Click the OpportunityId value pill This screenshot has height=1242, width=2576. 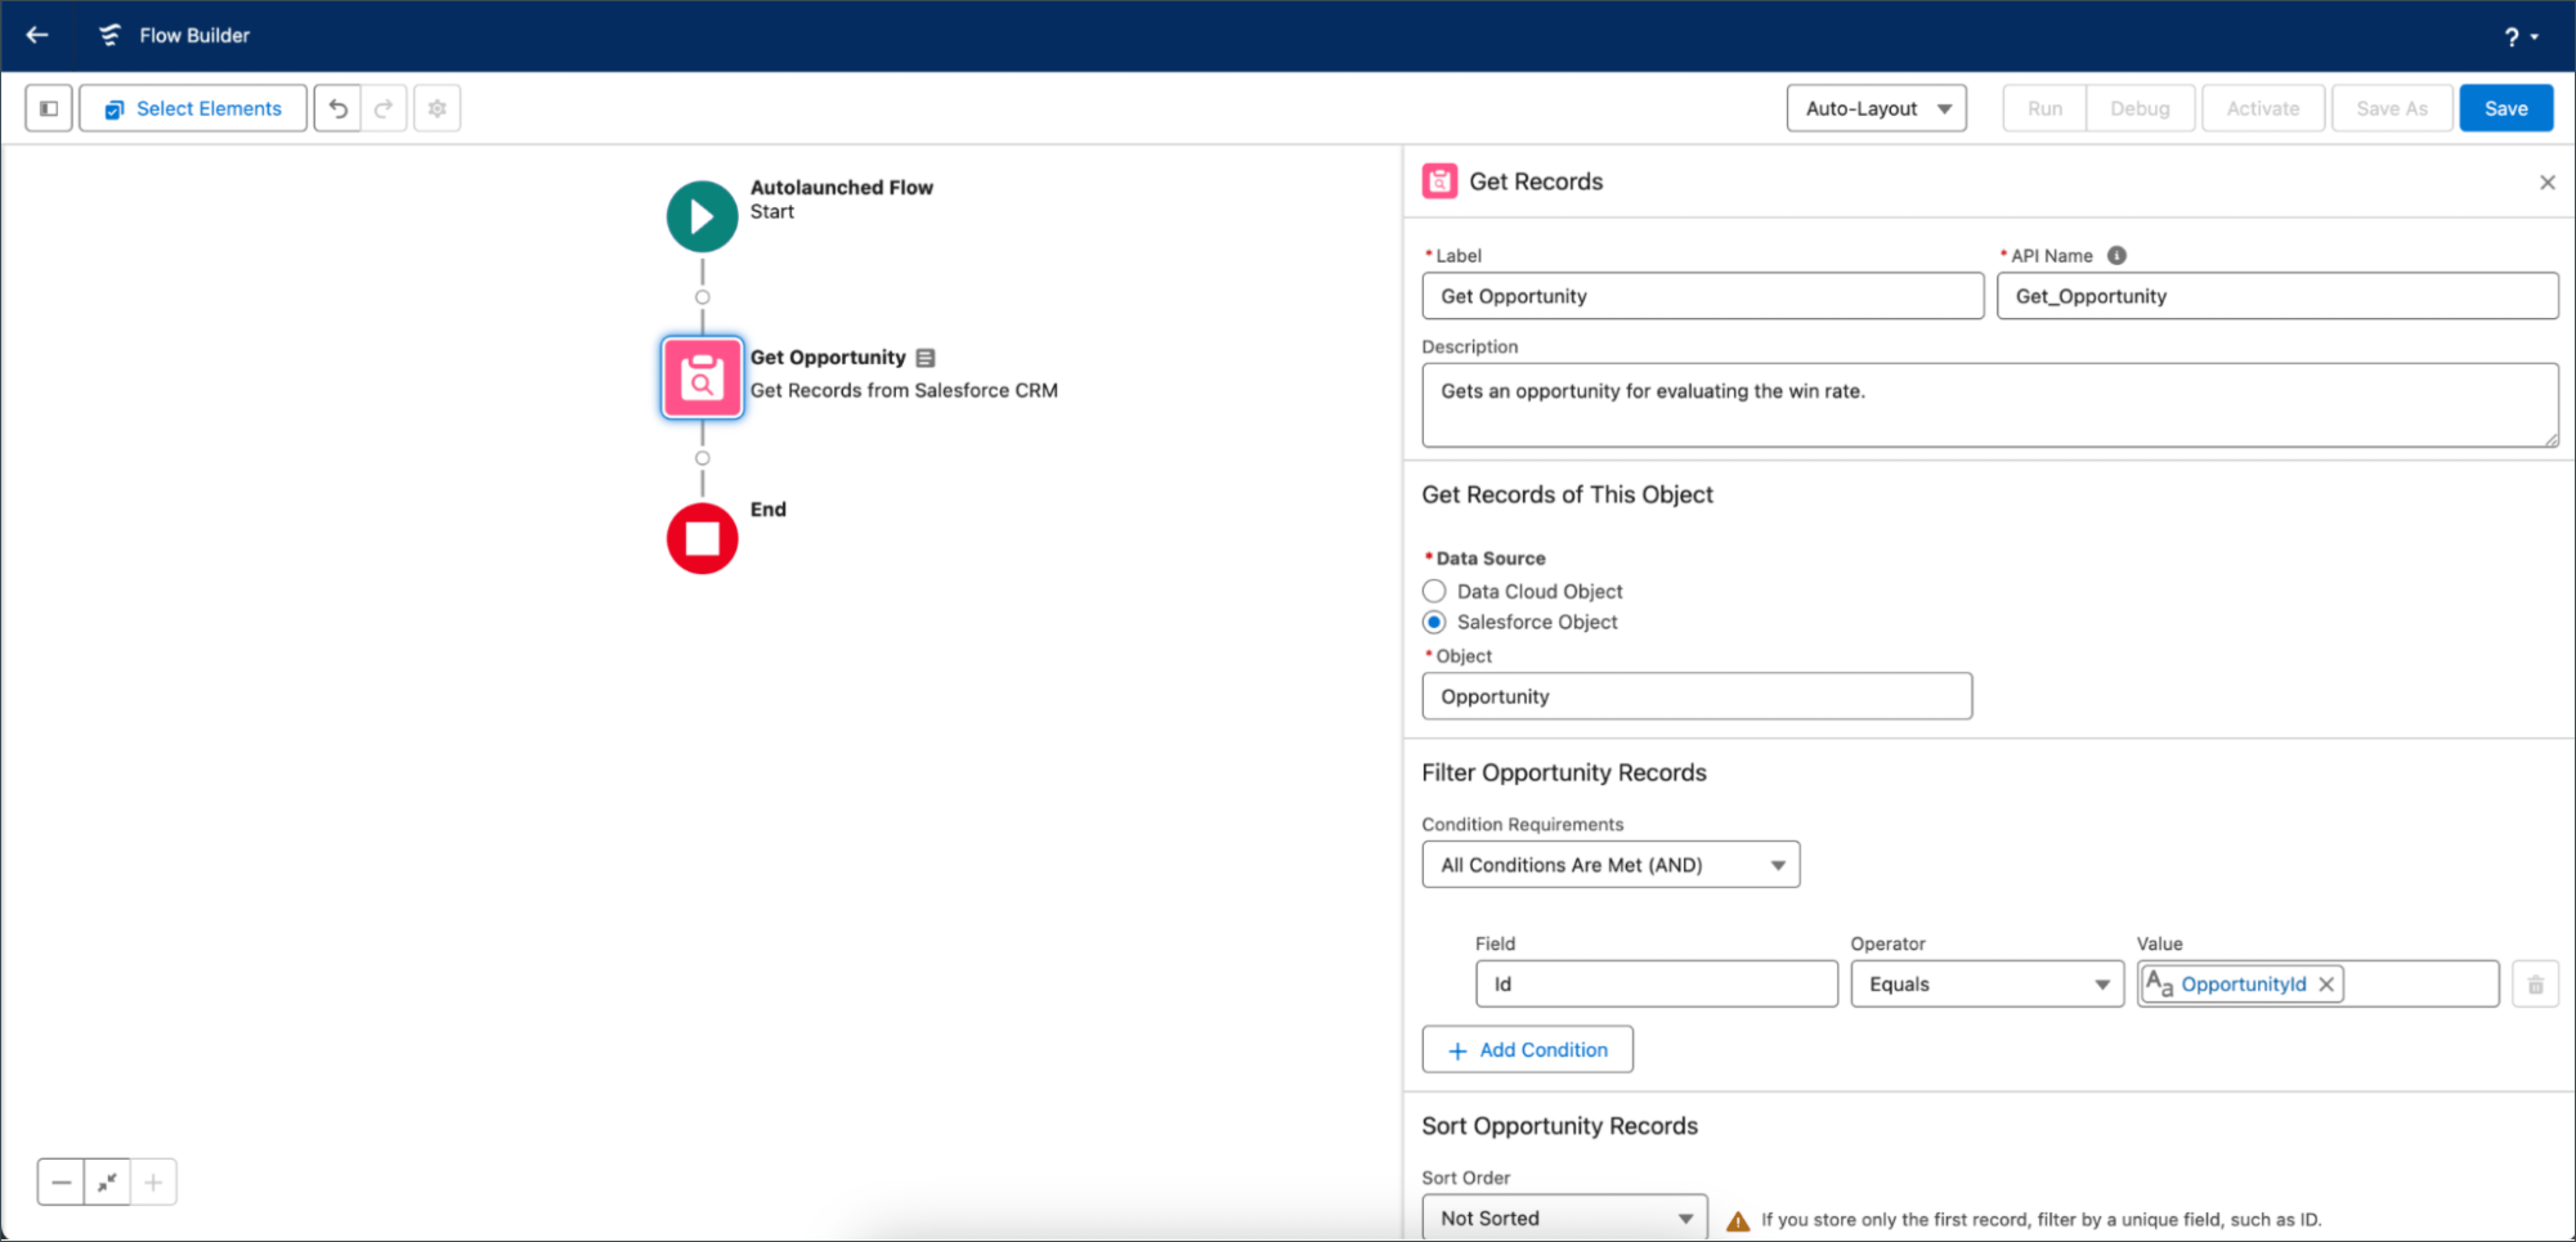tap(2242, 984)
